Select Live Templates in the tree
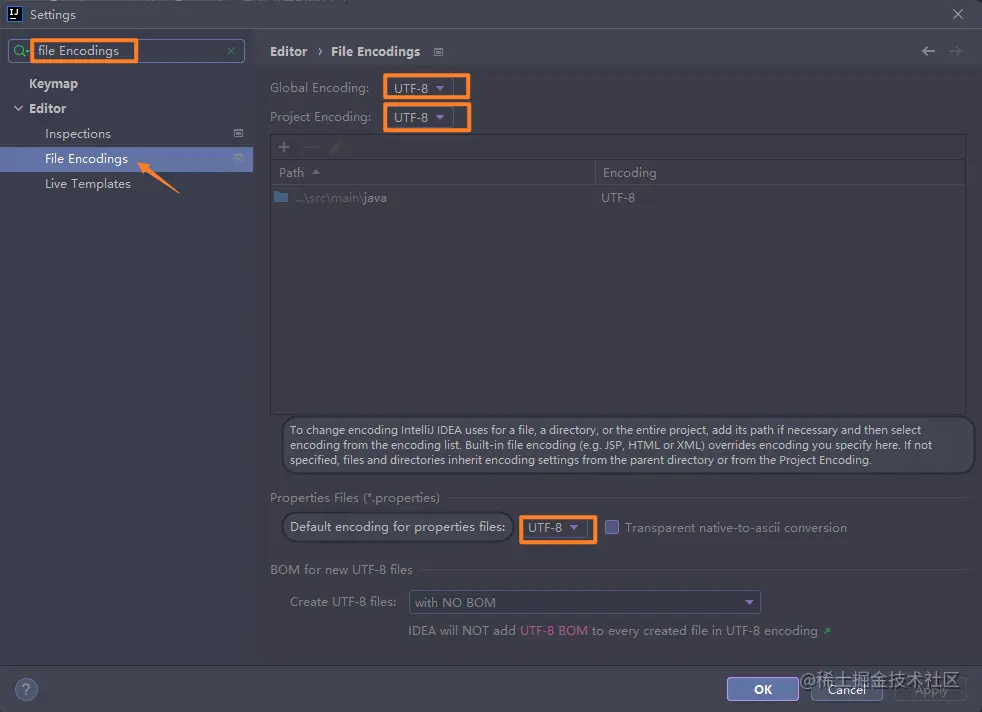 pos(88,183)
